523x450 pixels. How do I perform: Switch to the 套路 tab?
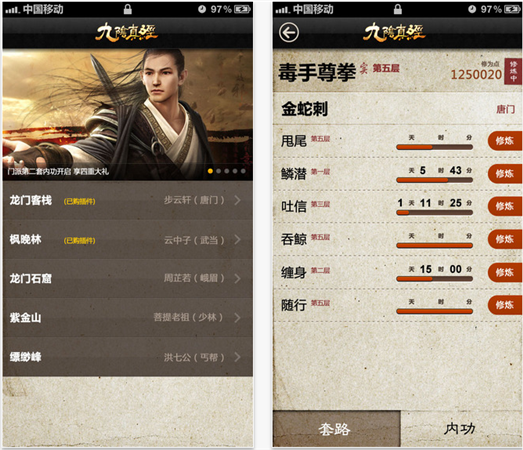[336, 429]
